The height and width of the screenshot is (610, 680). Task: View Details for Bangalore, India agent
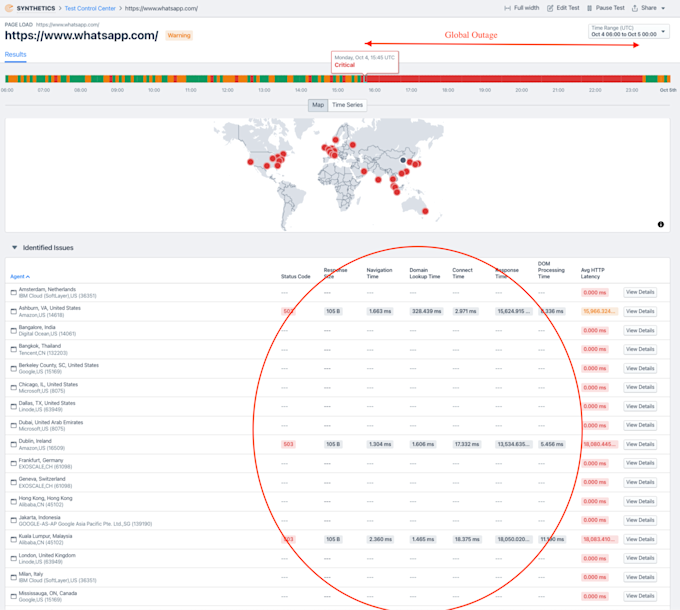(x=640, y=330)
